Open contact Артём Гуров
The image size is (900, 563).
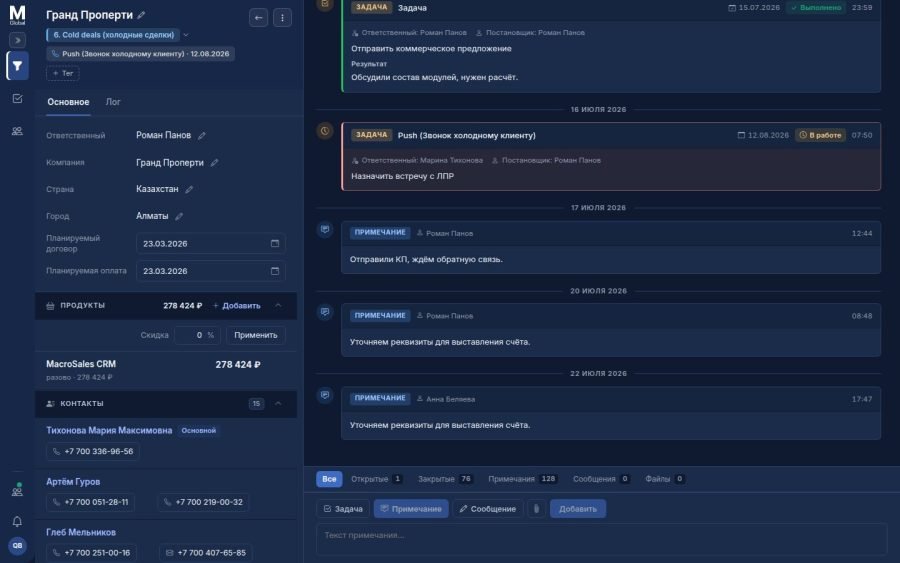tap(73, 482)
